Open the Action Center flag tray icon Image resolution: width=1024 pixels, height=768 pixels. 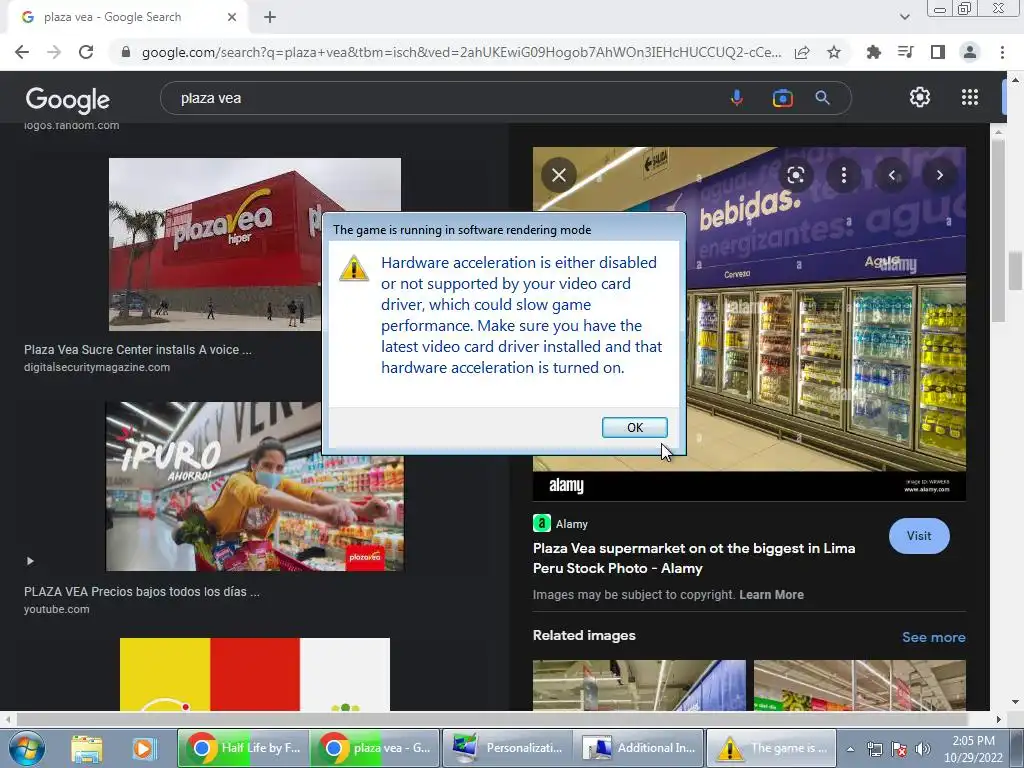[899, 749]
